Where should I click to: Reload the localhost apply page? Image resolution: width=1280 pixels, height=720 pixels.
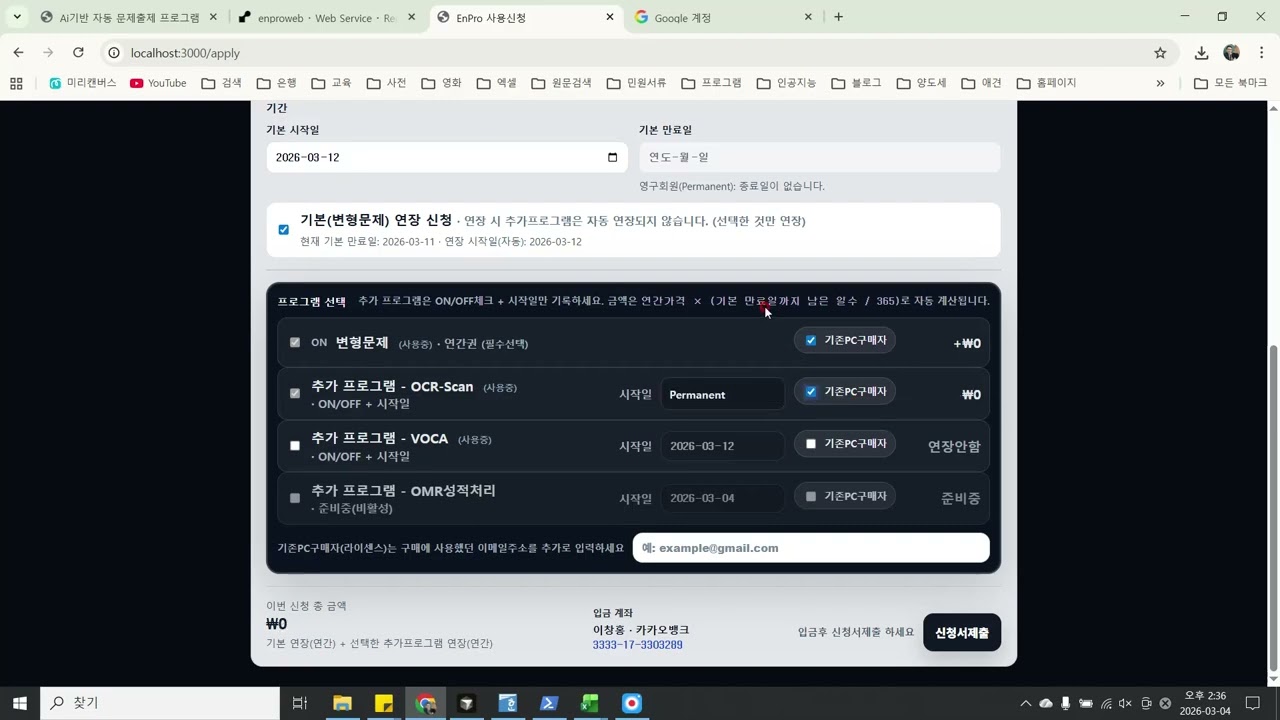coord(78,53)
